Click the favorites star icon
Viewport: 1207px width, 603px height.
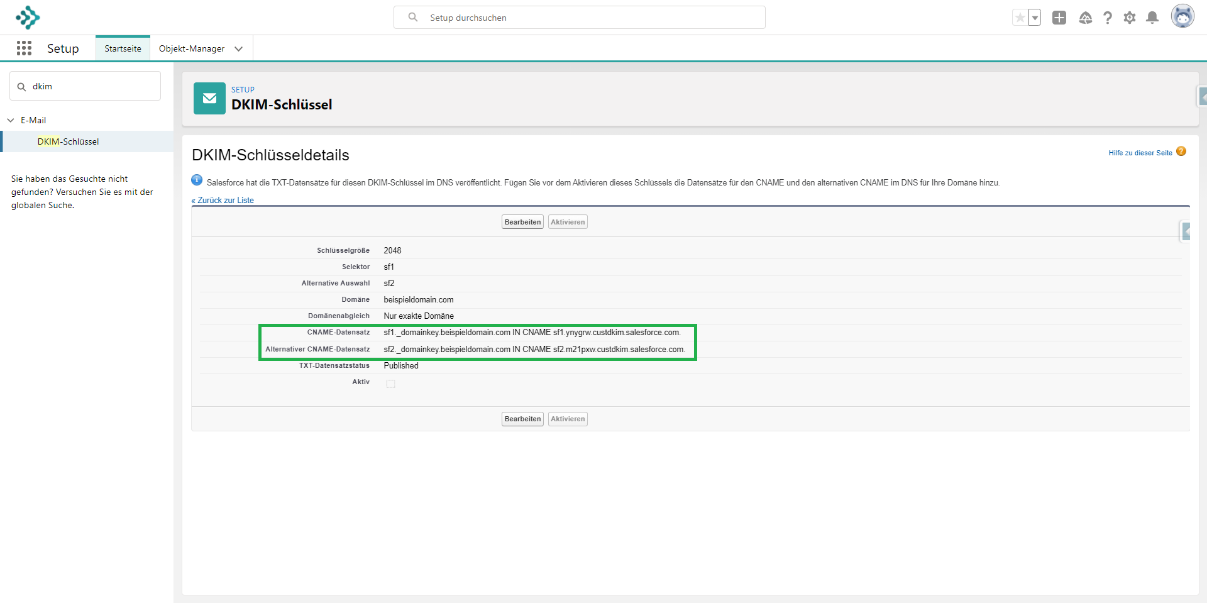pyautogui.click(x=1019, y=18)
